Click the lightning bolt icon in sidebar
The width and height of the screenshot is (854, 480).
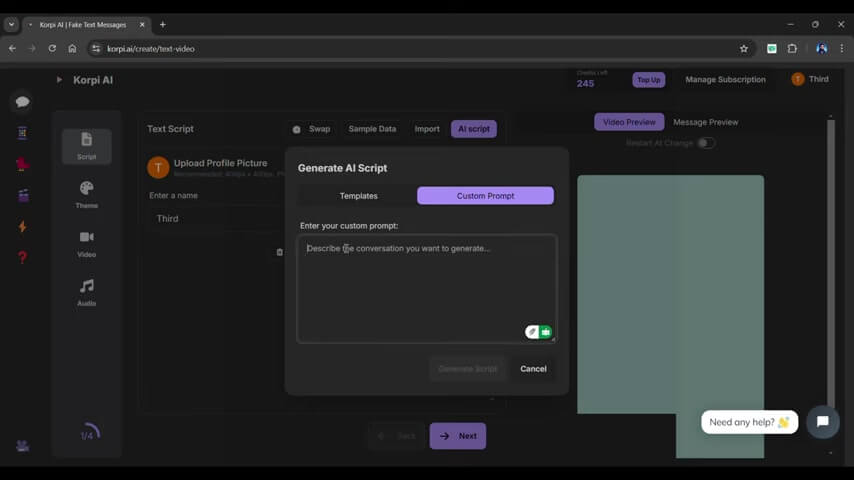pos(22,227)
